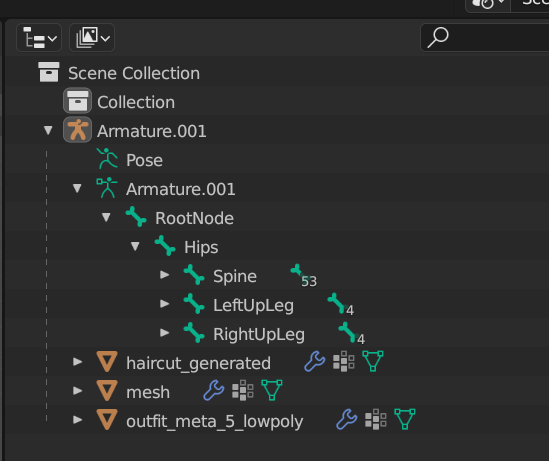Screen dimensions: 549x461
Task: Click the bone children icon showing 53
Action: click(x=304, y=276)
